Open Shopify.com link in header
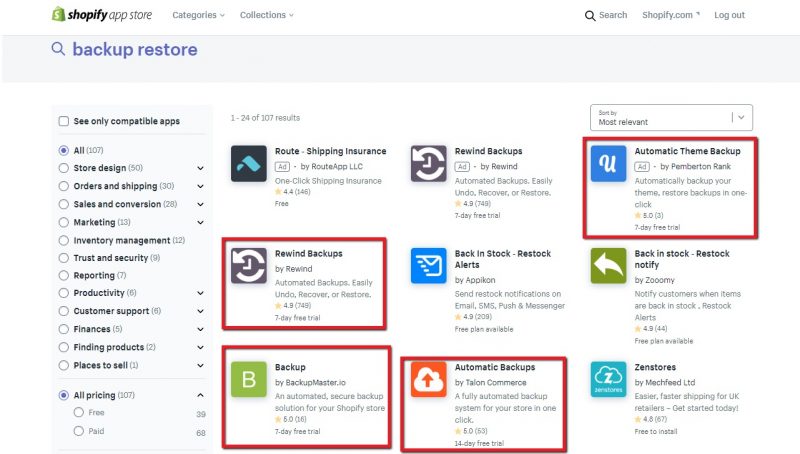 [x=671, y=15]
